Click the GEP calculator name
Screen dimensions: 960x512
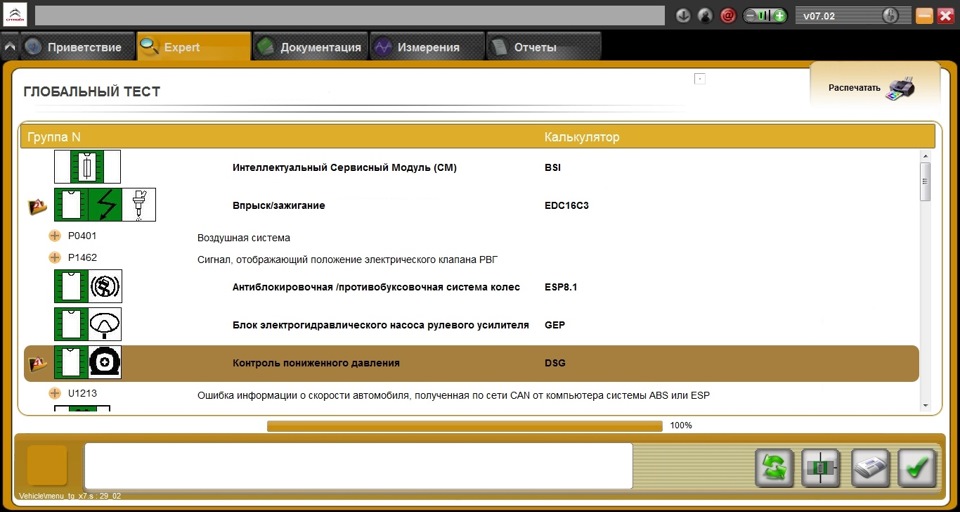[x=555, y=325]
